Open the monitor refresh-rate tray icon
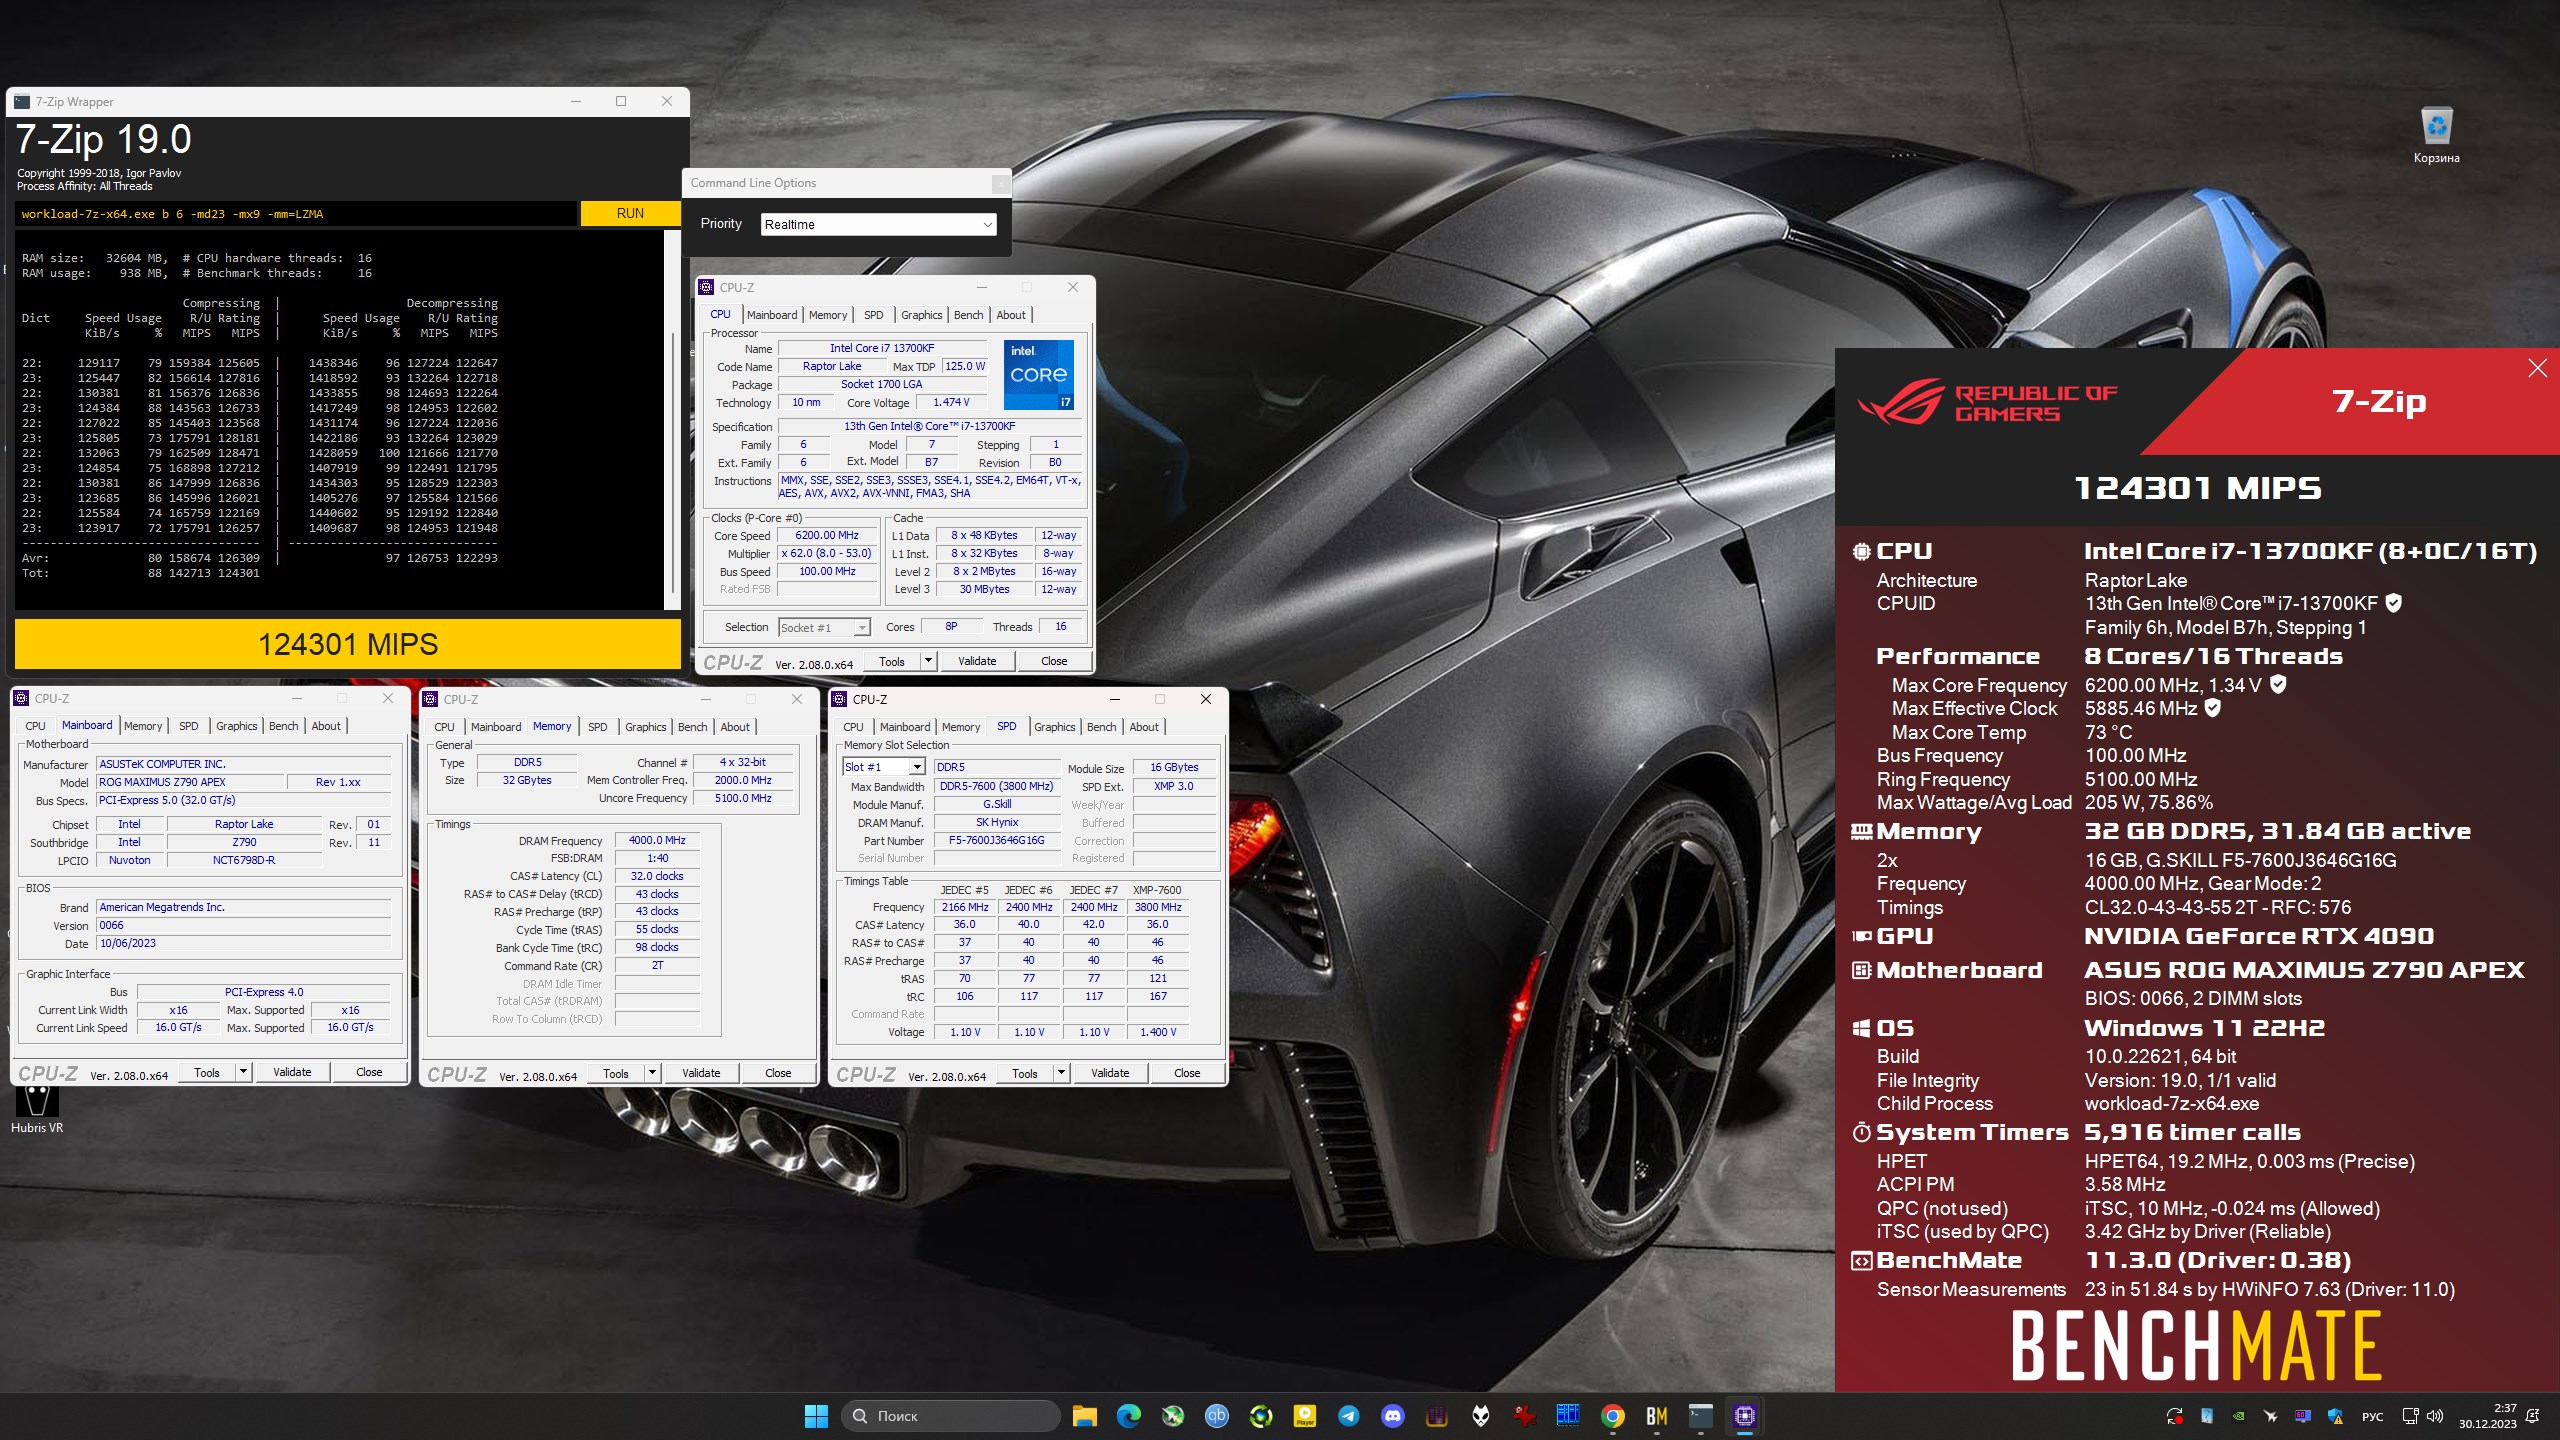 2303,1416
